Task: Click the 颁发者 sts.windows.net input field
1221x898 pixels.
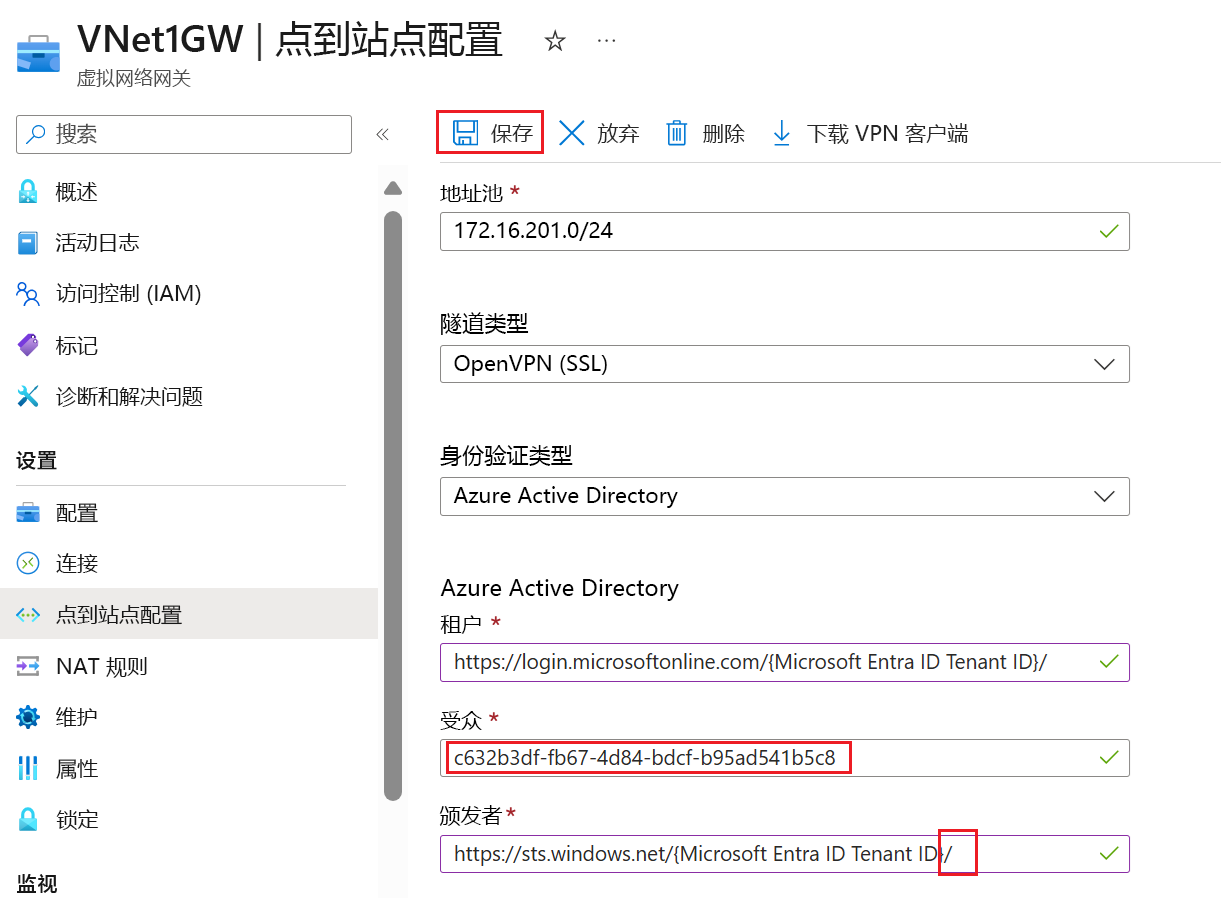Action: coord(785,854)
